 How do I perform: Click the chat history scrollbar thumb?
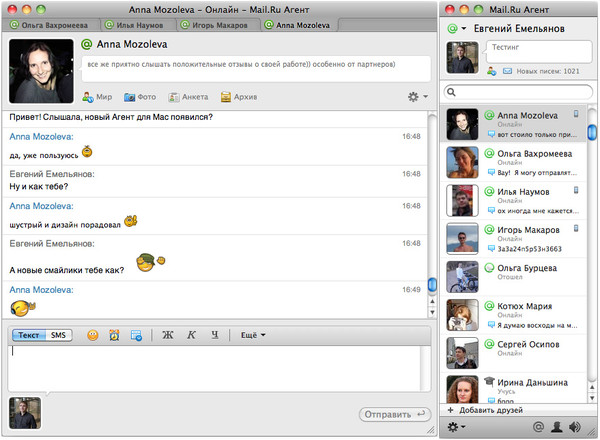click(x=432, y=285)
